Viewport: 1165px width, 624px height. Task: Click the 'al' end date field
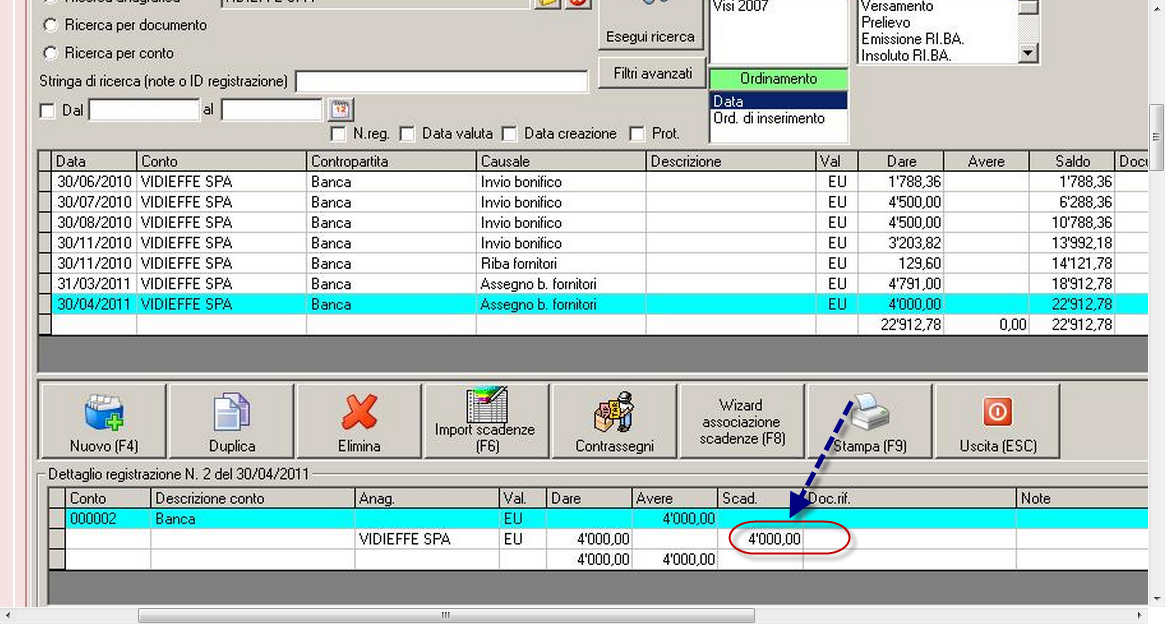(x=271, y=110)
